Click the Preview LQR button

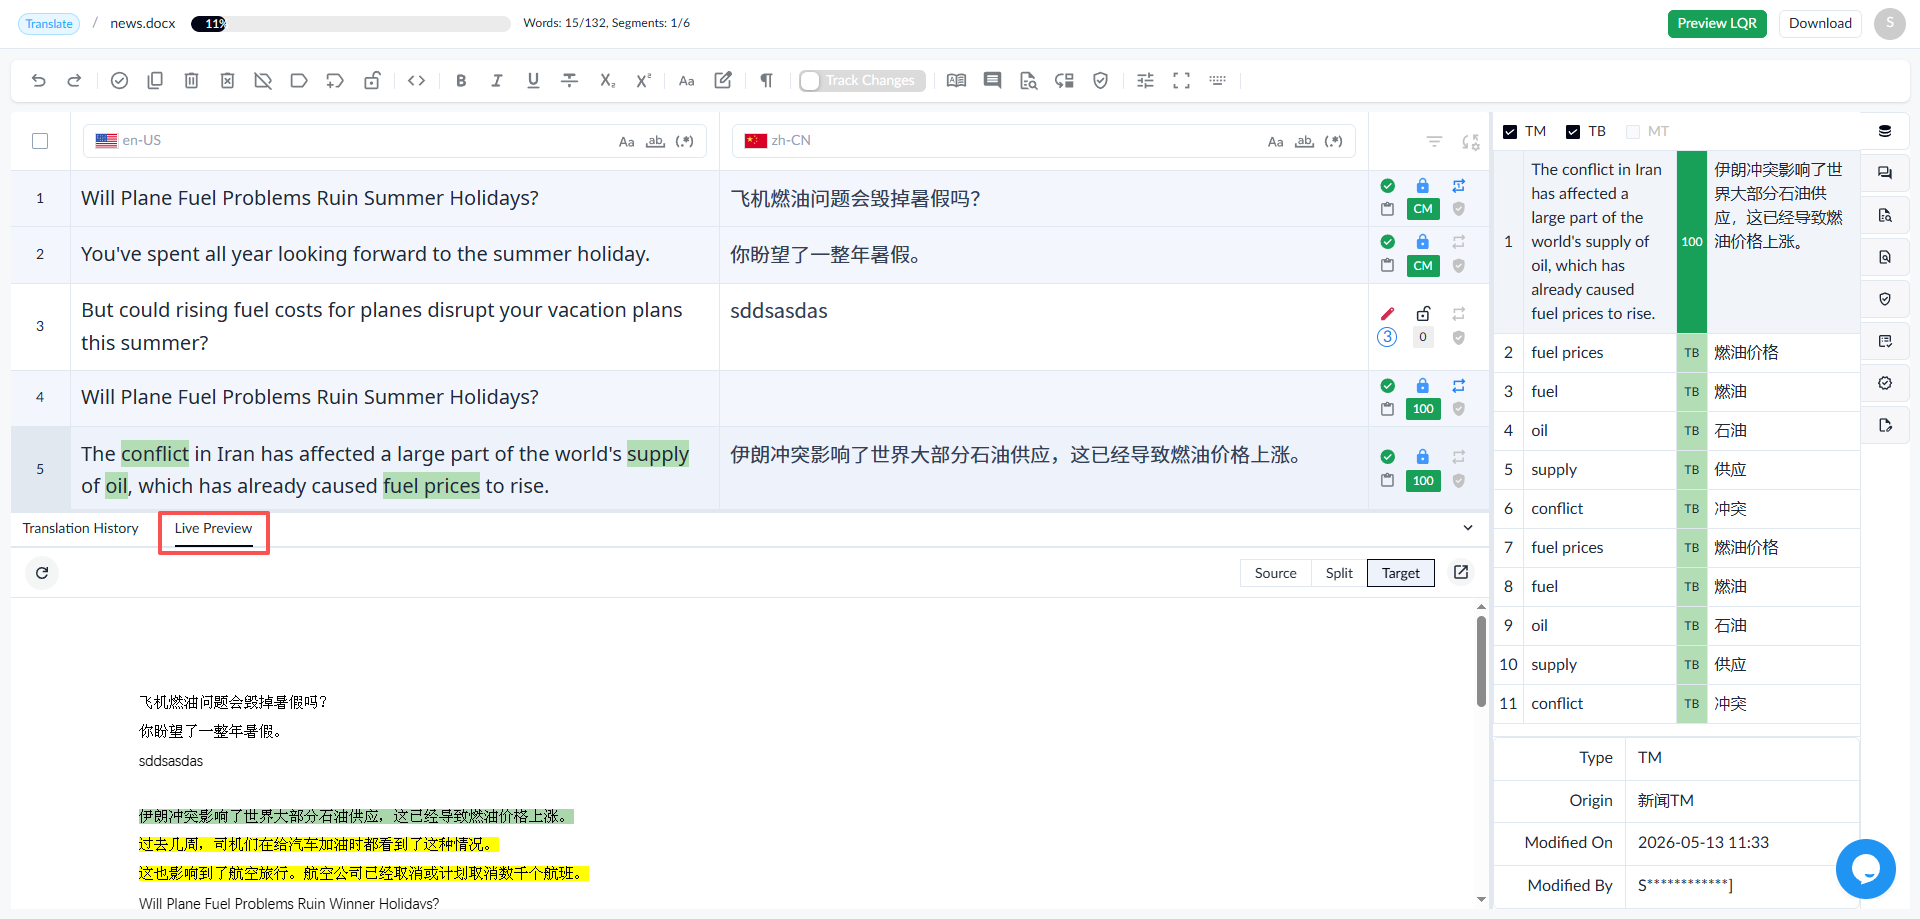point(1717,24)
